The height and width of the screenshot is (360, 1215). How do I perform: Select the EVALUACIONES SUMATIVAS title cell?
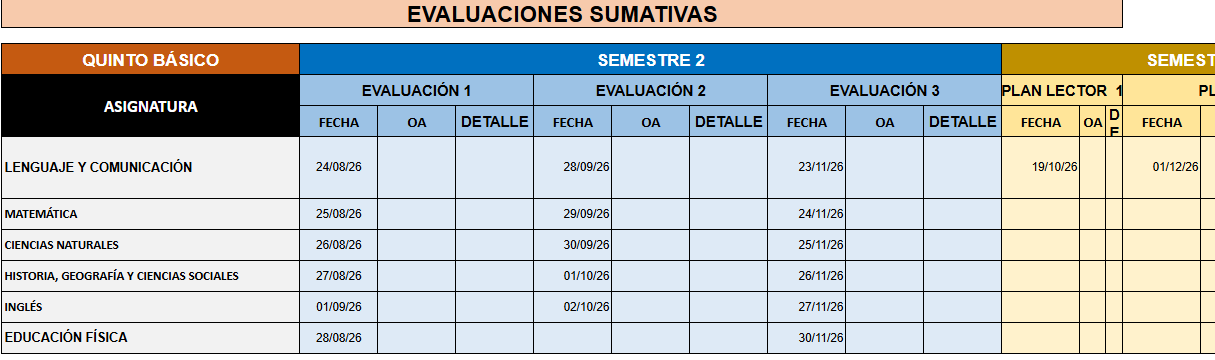[561, 14]
